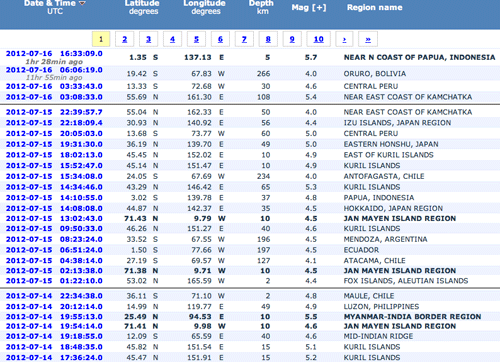This screenshot has width=500, height=362.
Task: Click the Longitude column header
Action: [205, 3]
